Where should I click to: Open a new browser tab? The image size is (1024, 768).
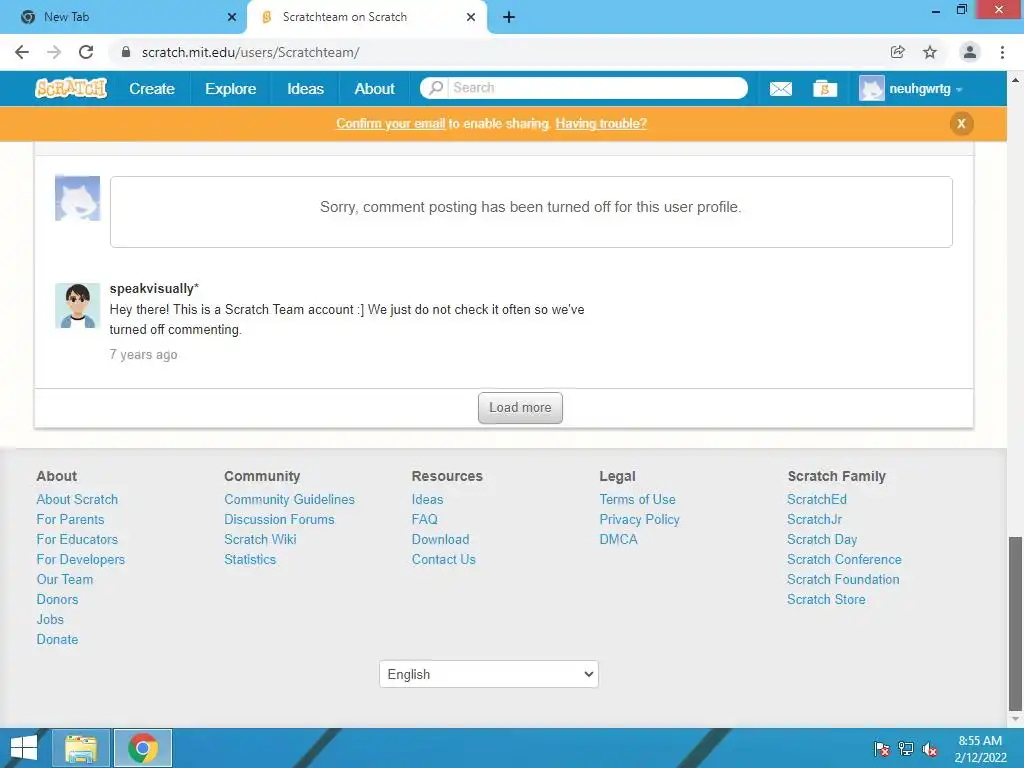(509, 17)
